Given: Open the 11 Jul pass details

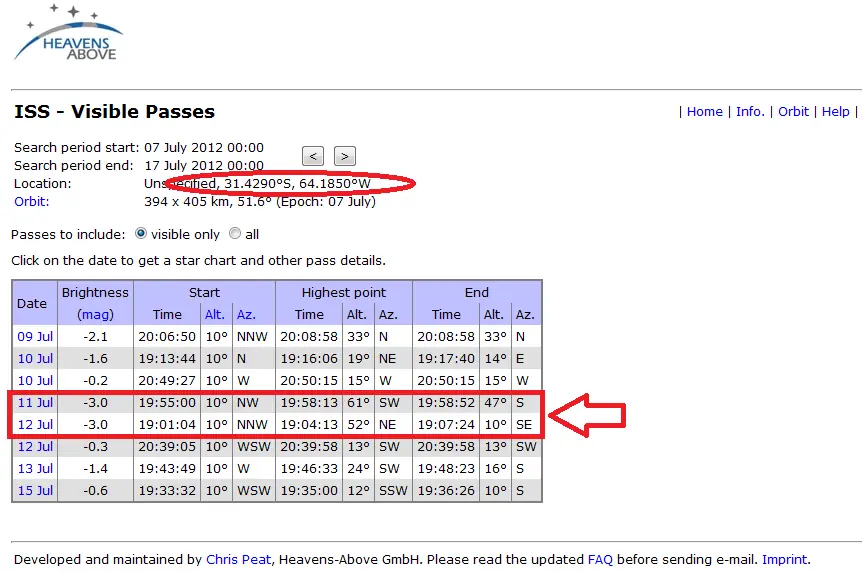Looking at the screenshot, I should [35, 402].
